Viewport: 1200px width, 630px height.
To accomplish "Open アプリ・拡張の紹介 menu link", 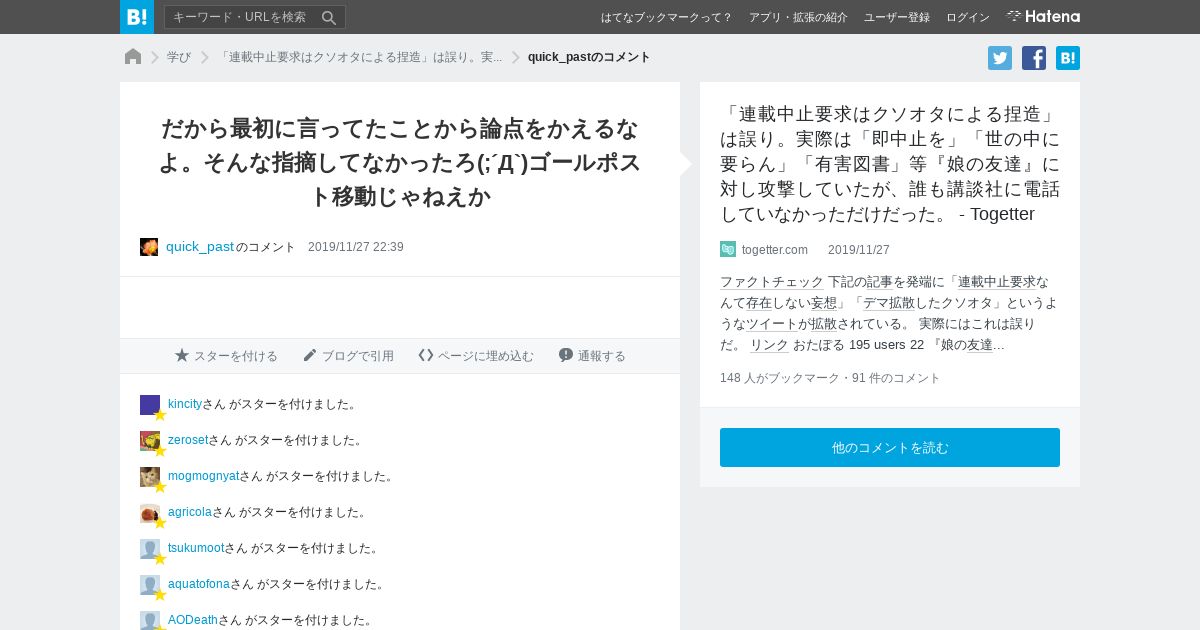I will [798, 17].
